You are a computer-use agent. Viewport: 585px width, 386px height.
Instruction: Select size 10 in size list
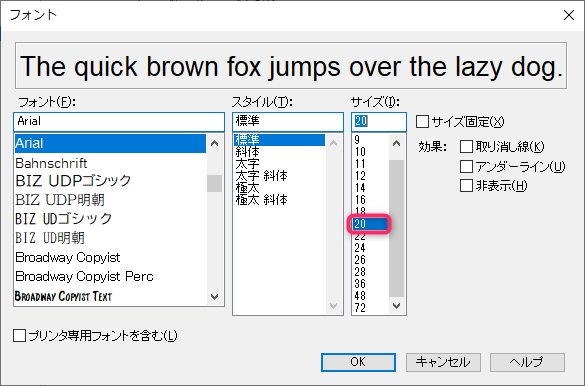pyautogui.click(x=370, y=152)
